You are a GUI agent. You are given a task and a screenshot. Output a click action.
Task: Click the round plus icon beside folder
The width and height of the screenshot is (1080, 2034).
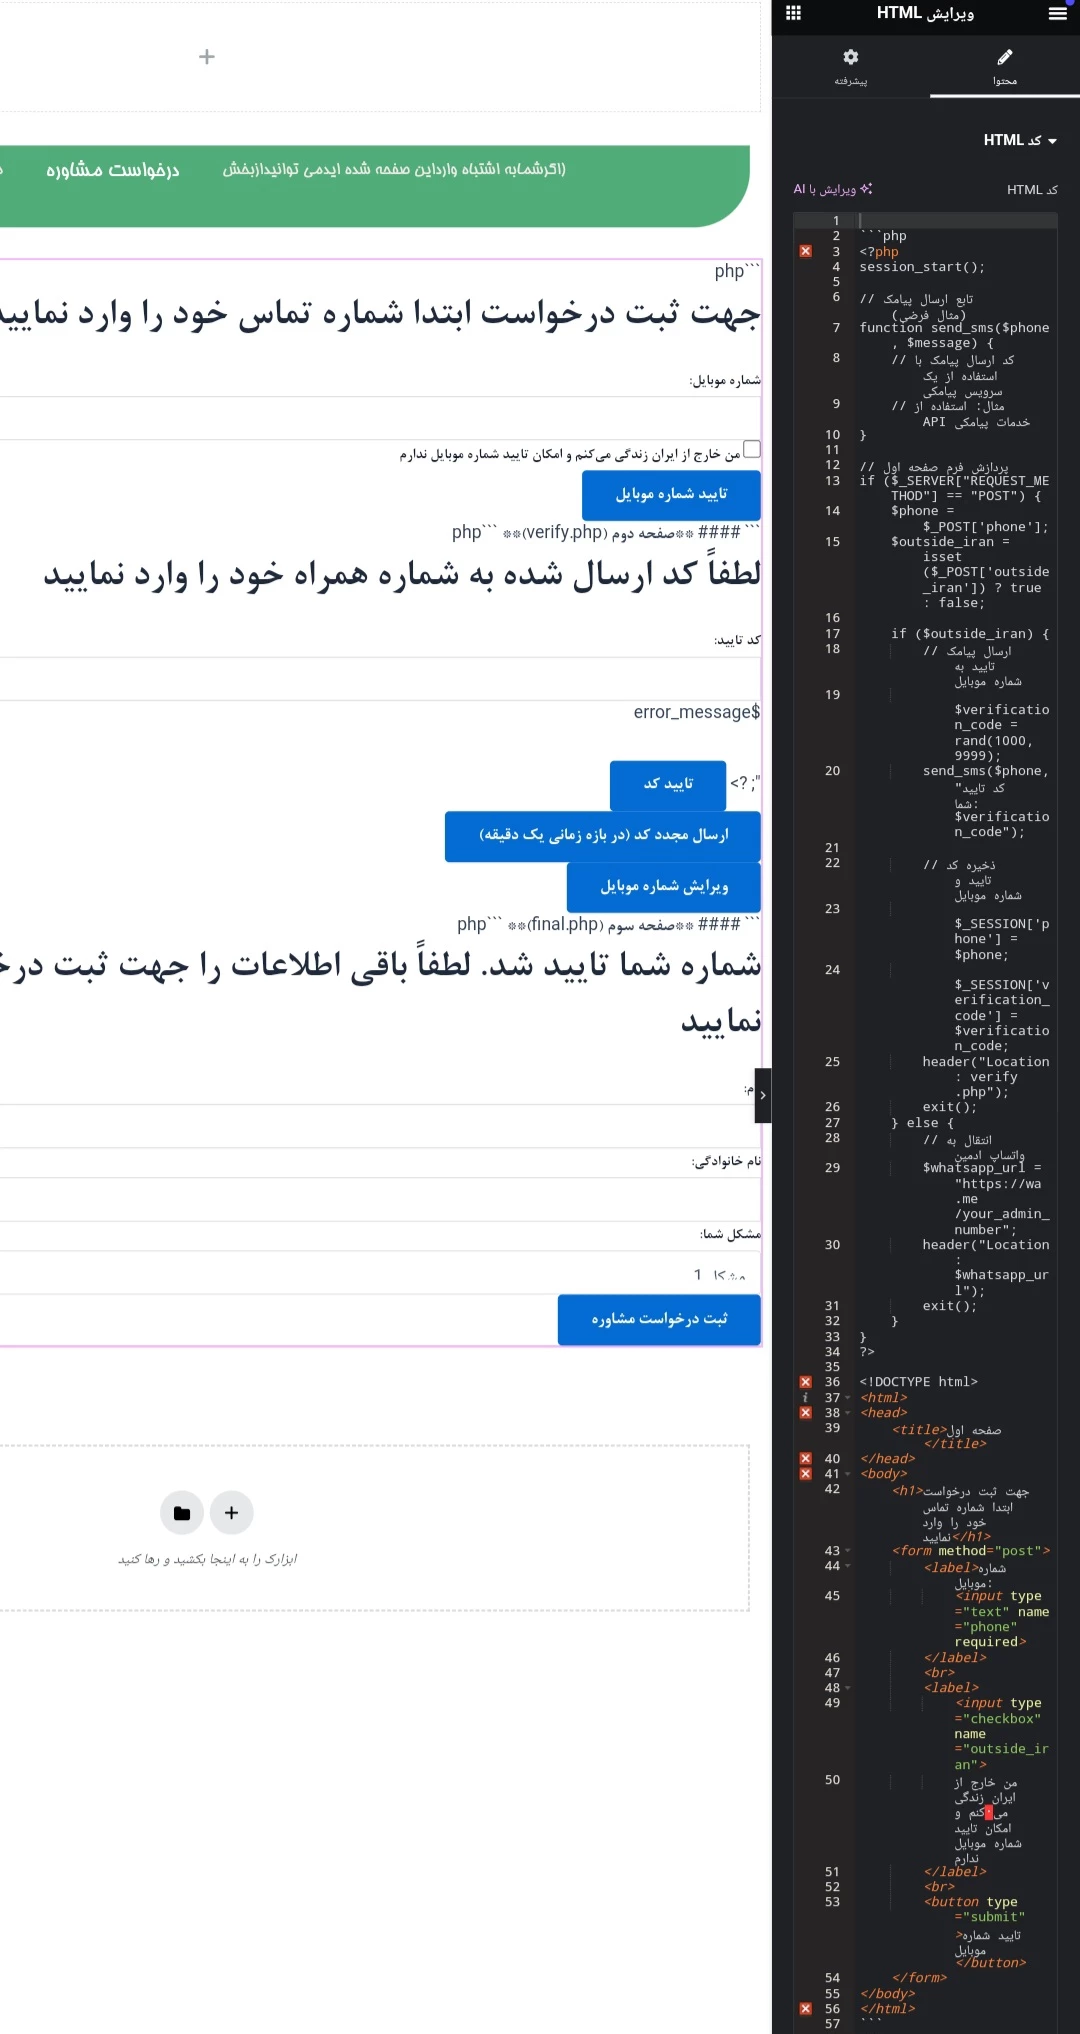point(232,1513)
